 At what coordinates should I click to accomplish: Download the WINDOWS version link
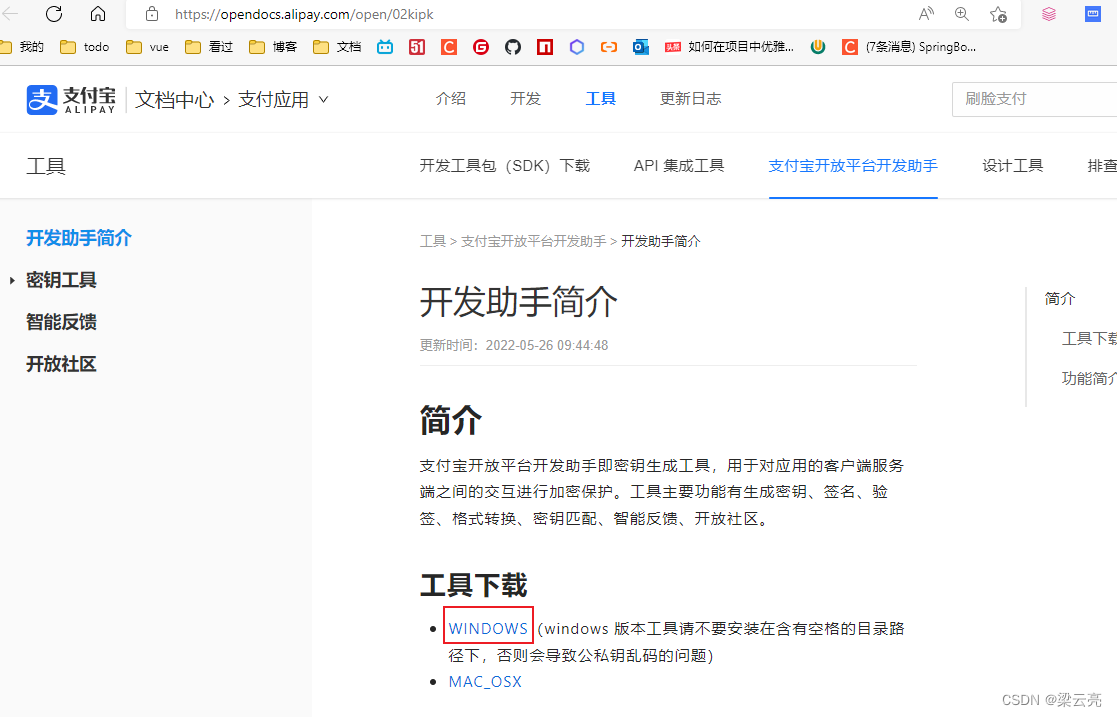tap(488, 629)
